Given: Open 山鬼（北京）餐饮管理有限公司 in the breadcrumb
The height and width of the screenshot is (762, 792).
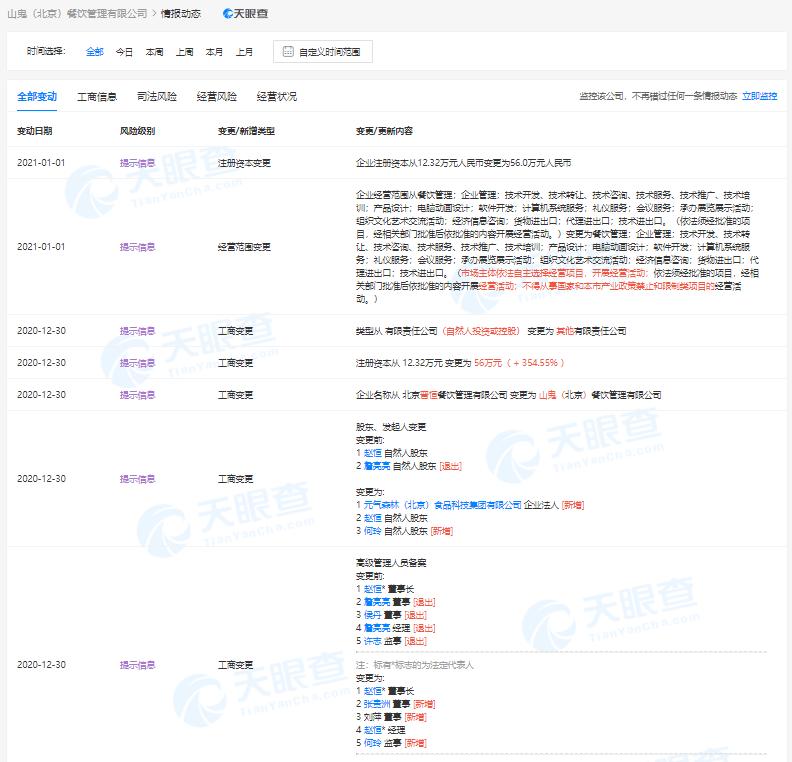Looking at the screenshot, I should tap(76, 14).
